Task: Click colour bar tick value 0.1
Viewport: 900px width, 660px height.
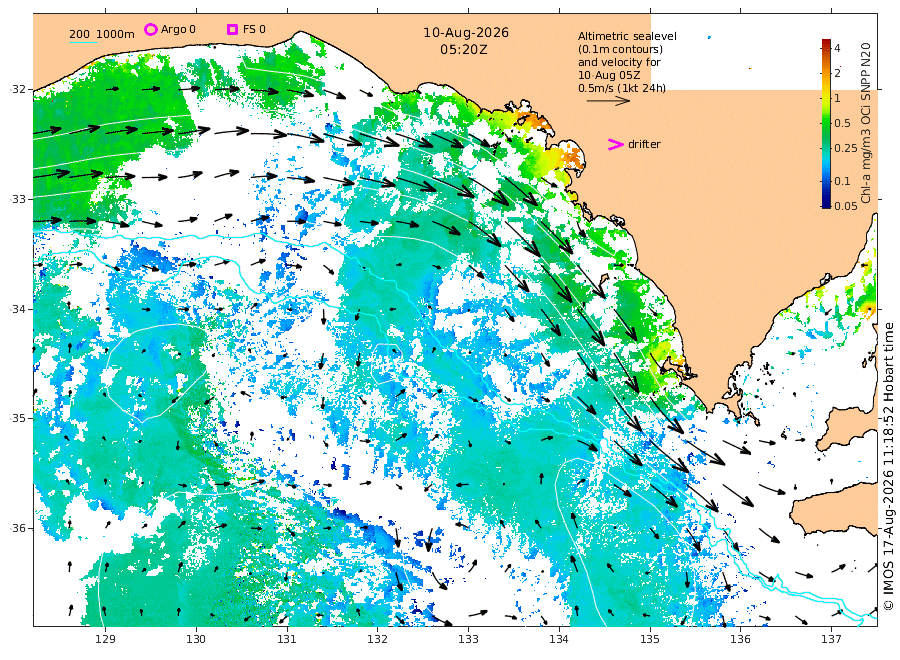Action: (x=842, y=181)
